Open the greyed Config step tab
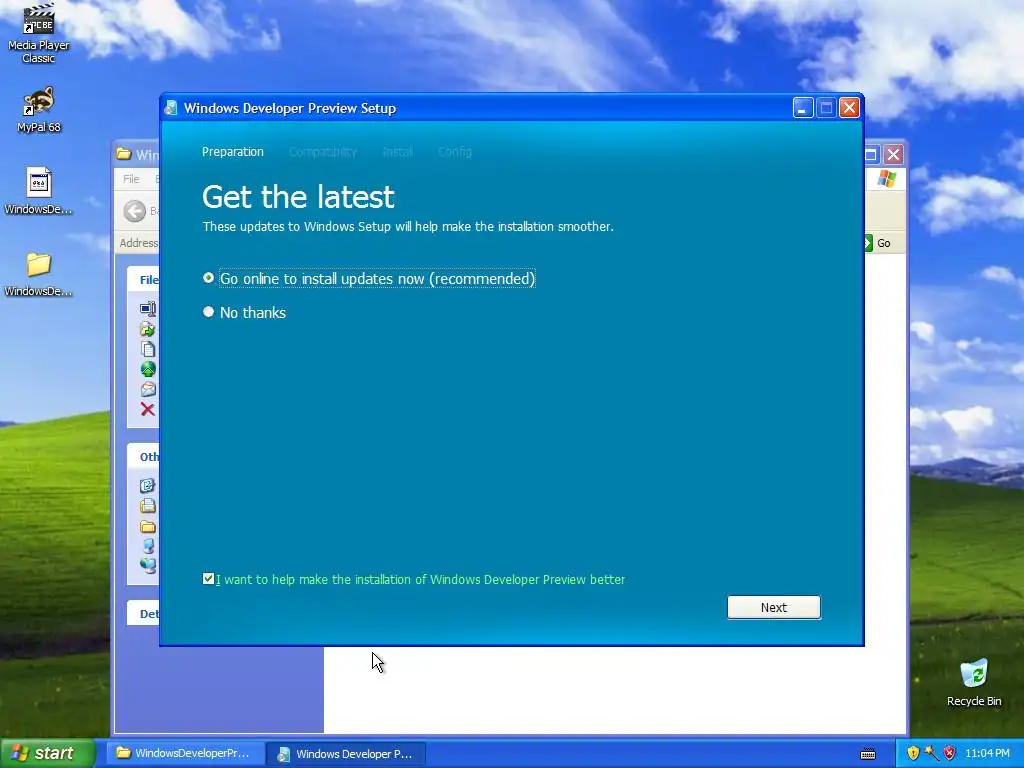This screenshot has width=1024, height=768. [x=455, y=152]
